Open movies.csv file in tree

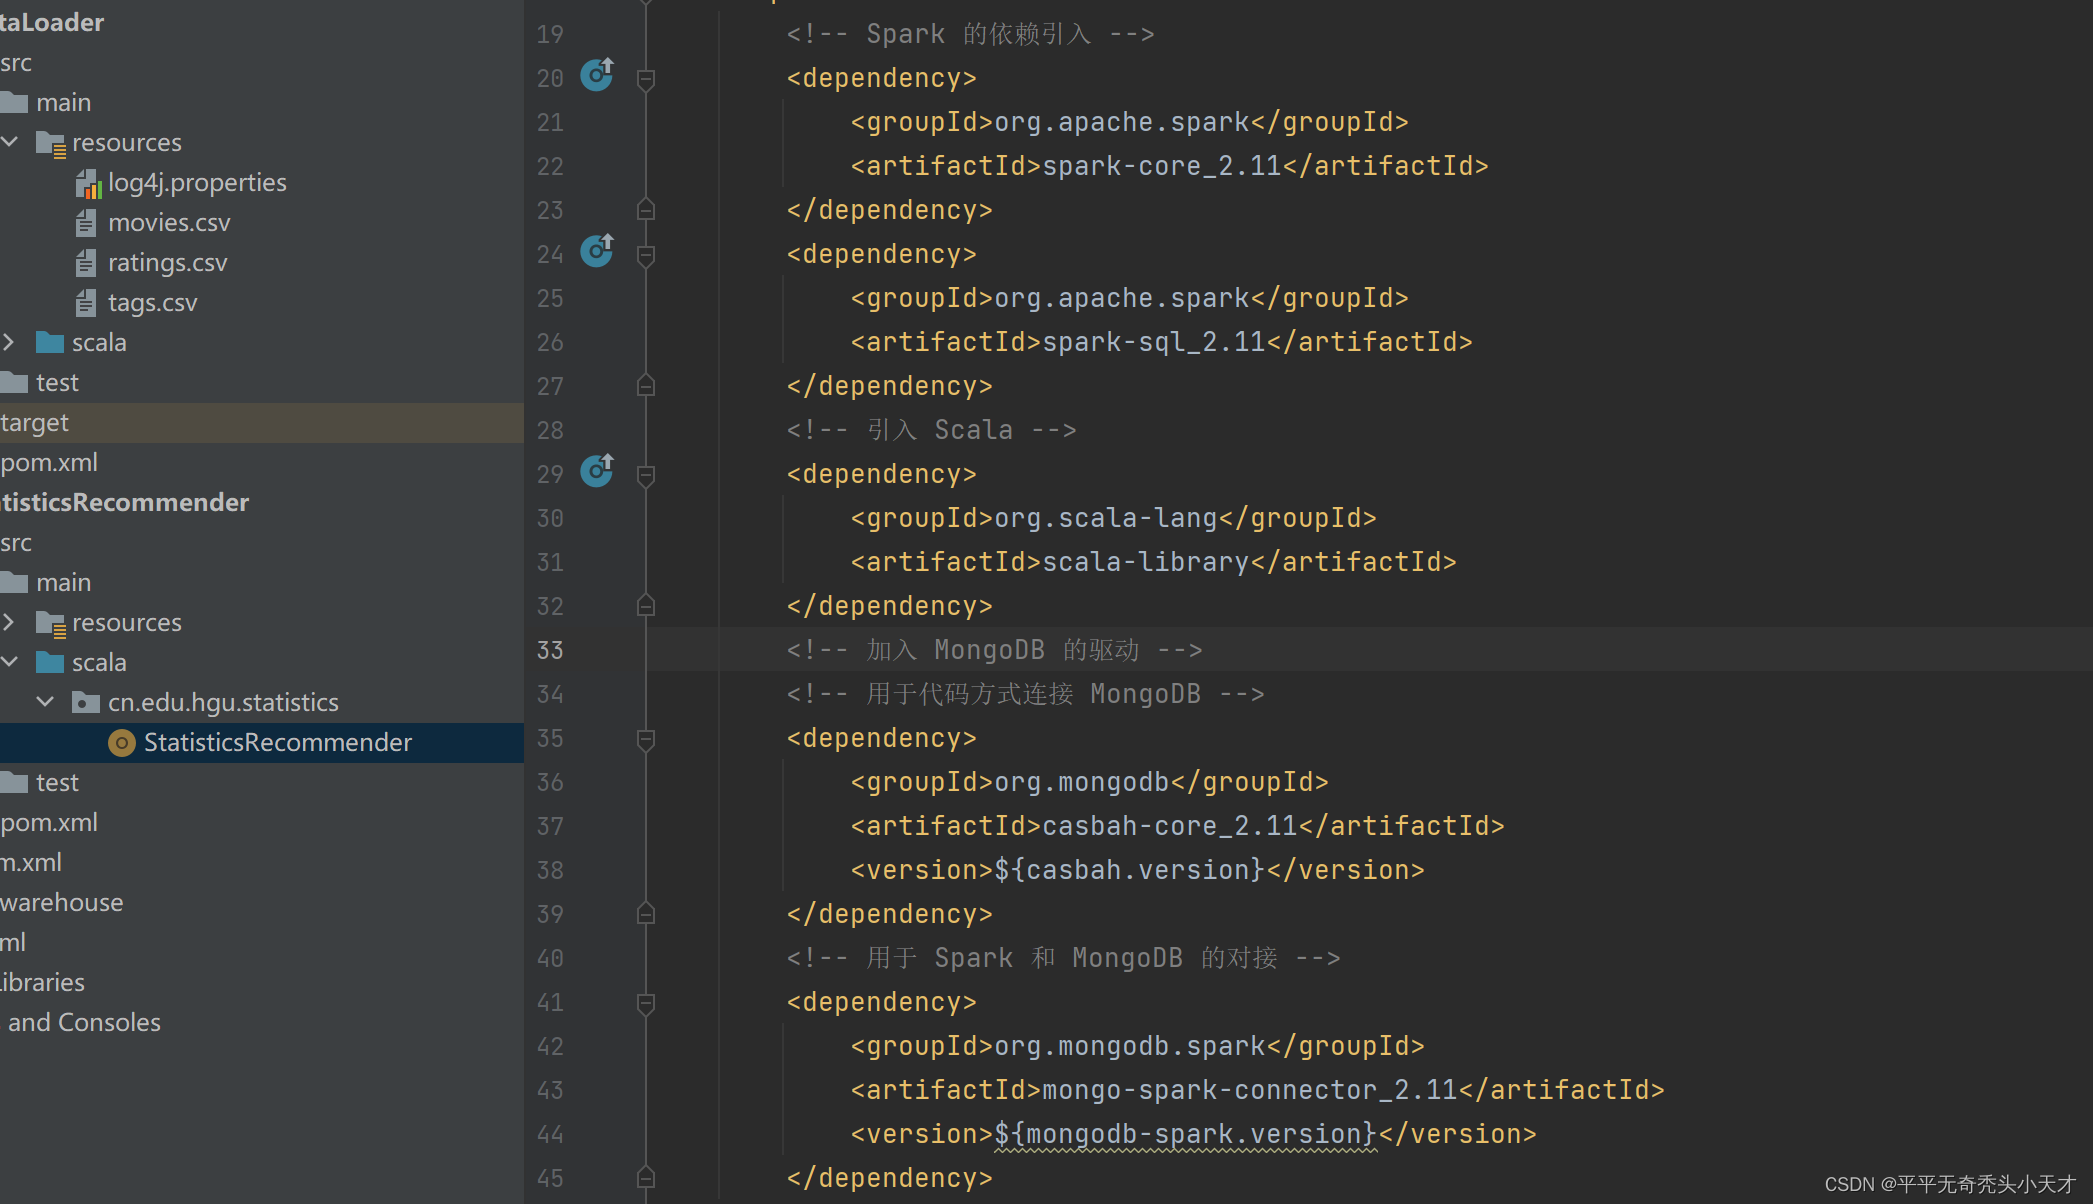pos(169,223)
